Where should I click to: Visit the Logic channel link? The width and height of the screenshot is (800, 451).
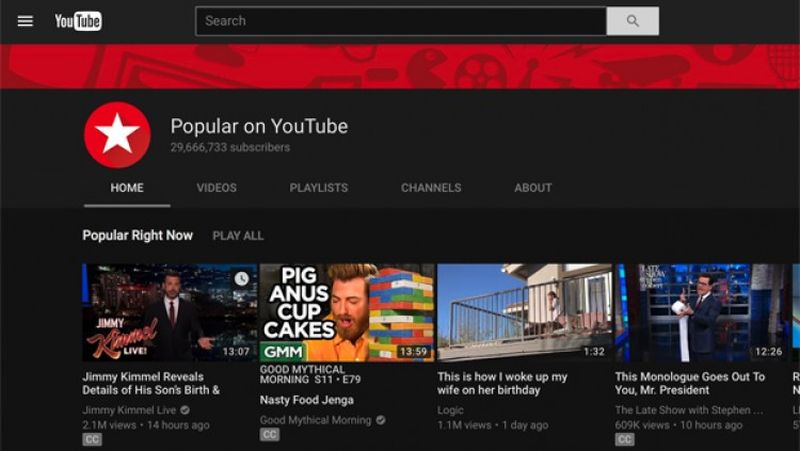(451, 410)
